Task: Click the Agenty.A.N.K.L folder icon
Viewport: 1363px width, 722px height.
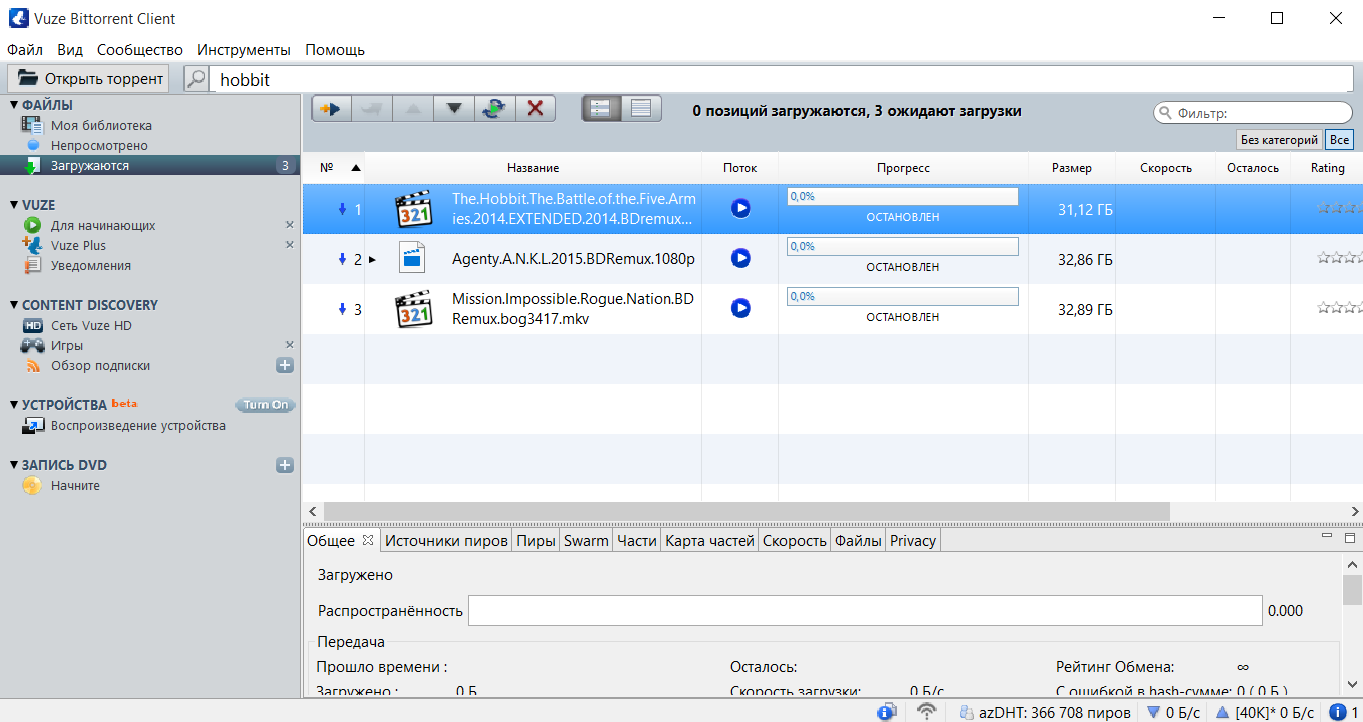Action: pos(412,258)
